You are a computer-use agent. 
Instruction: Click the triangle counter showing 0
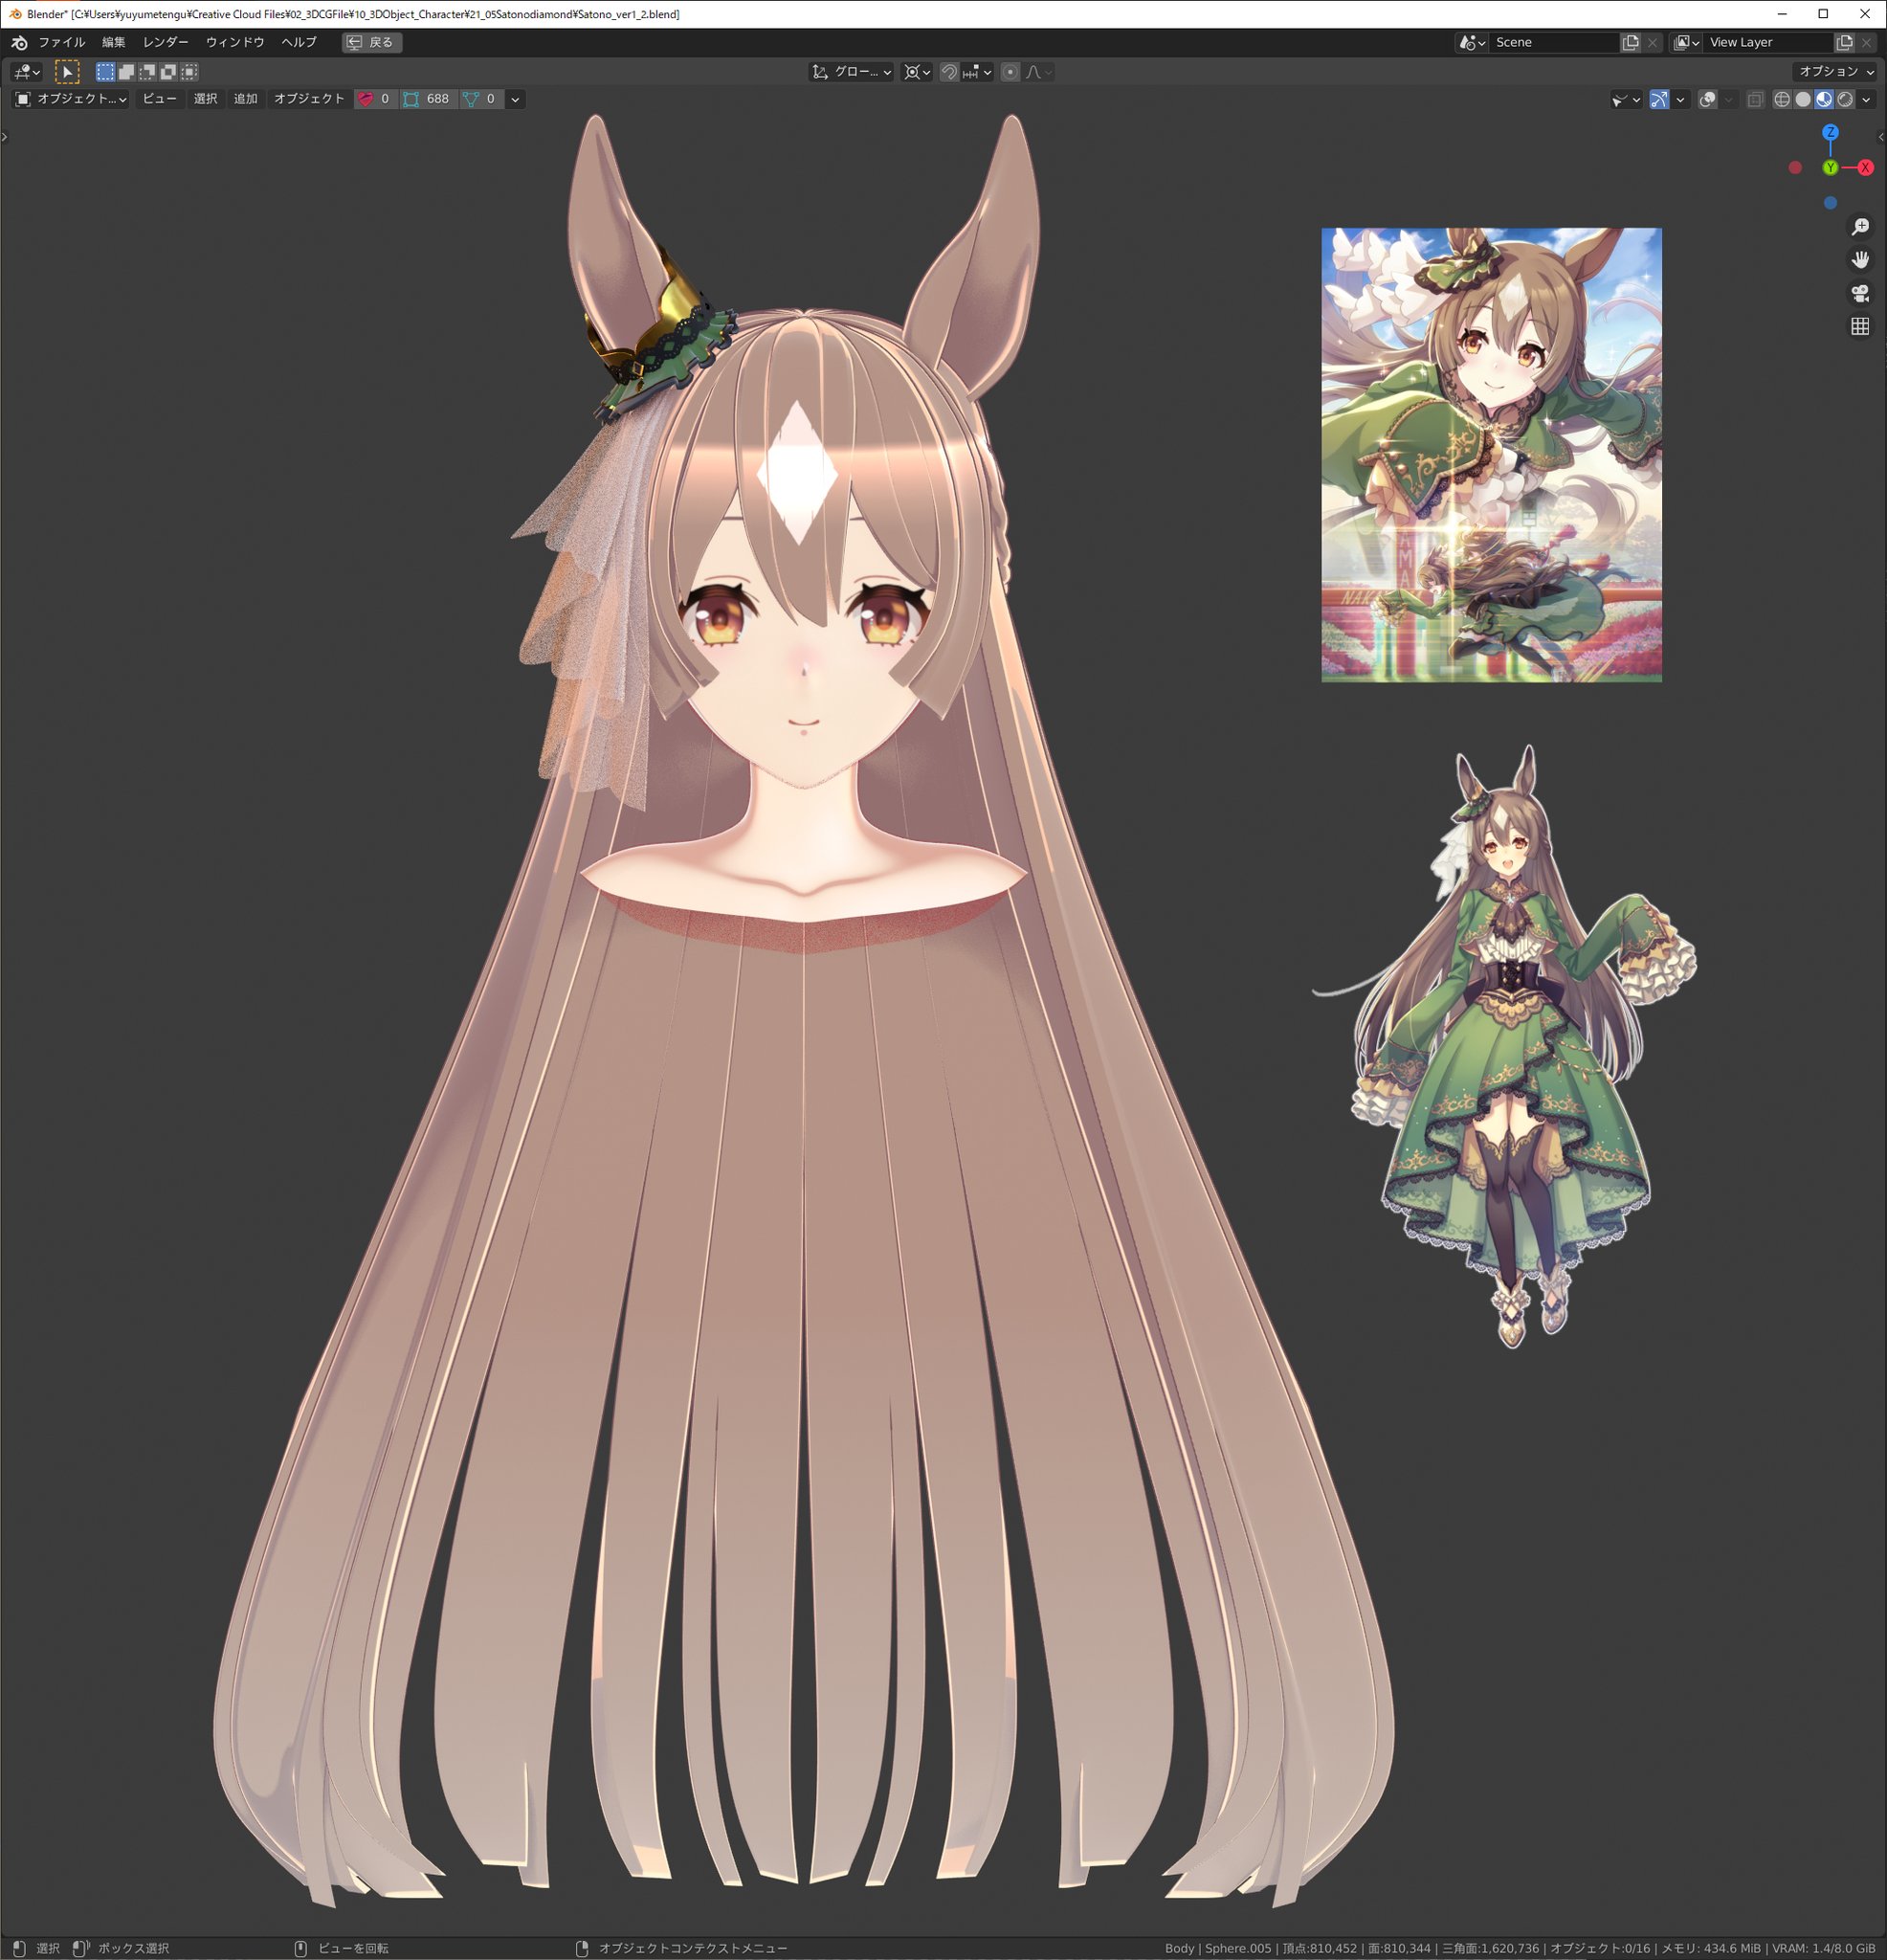(x=480, y=99)
